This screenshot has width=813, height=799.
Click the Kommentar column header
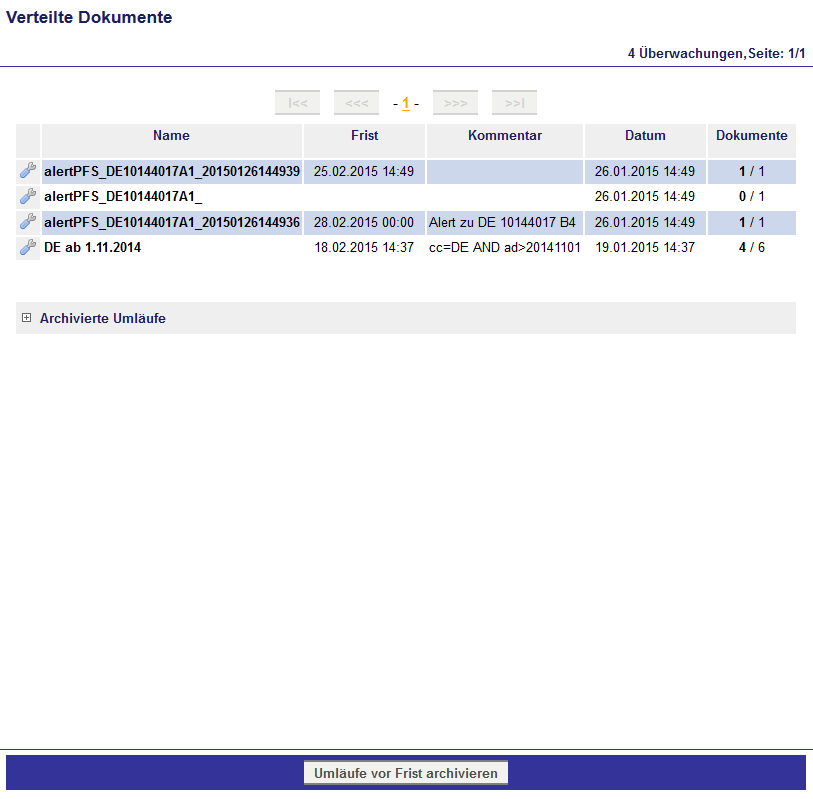[x=504, y=136]
